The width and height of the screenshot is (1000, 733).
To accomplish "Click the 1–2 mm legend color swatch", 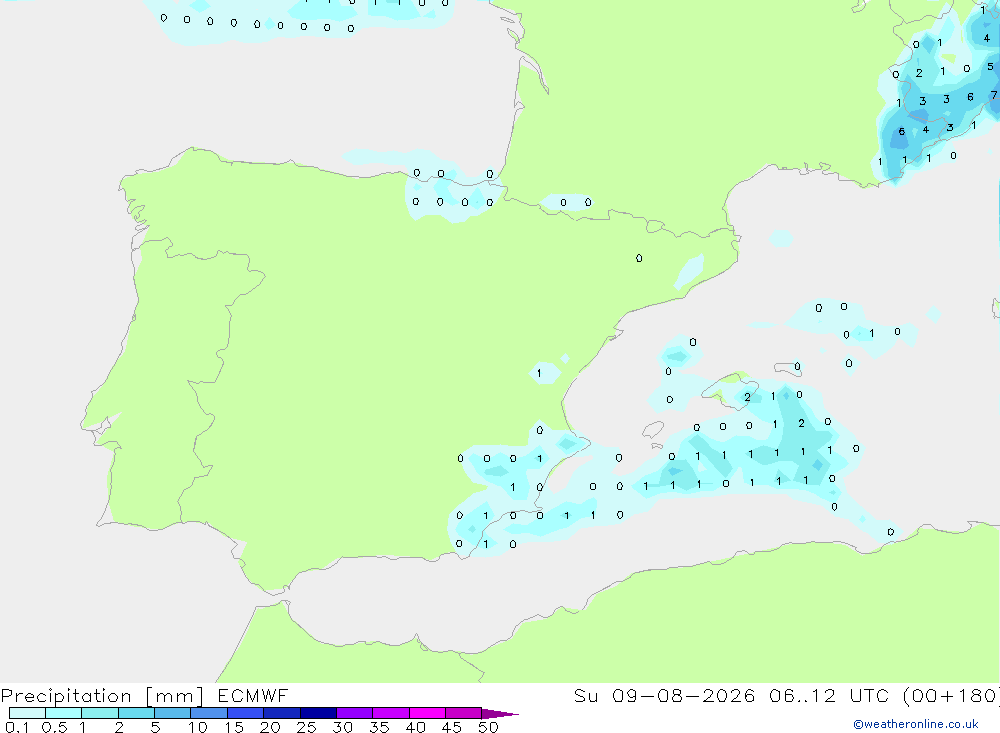I will click(x=99, y=713).
